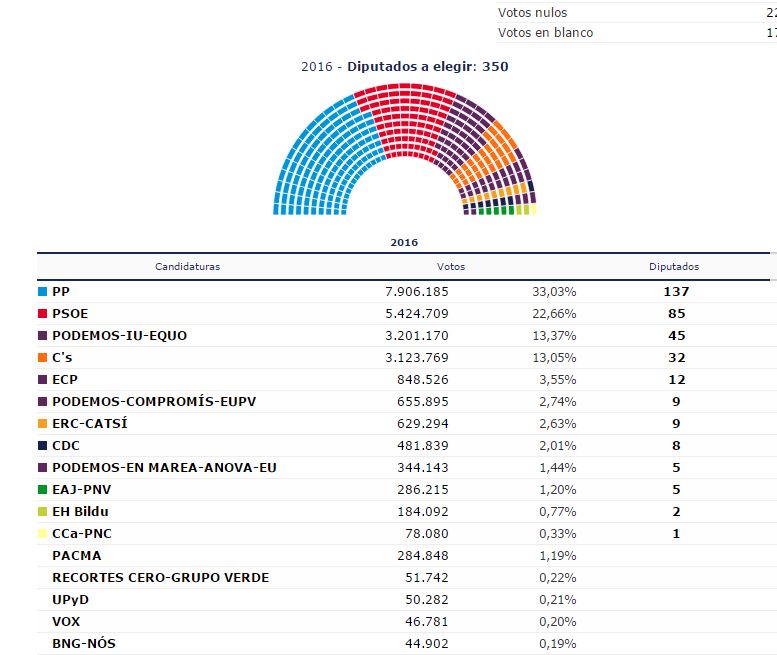
Task: Click the BNG-NÓS party name
Action: 83,644
